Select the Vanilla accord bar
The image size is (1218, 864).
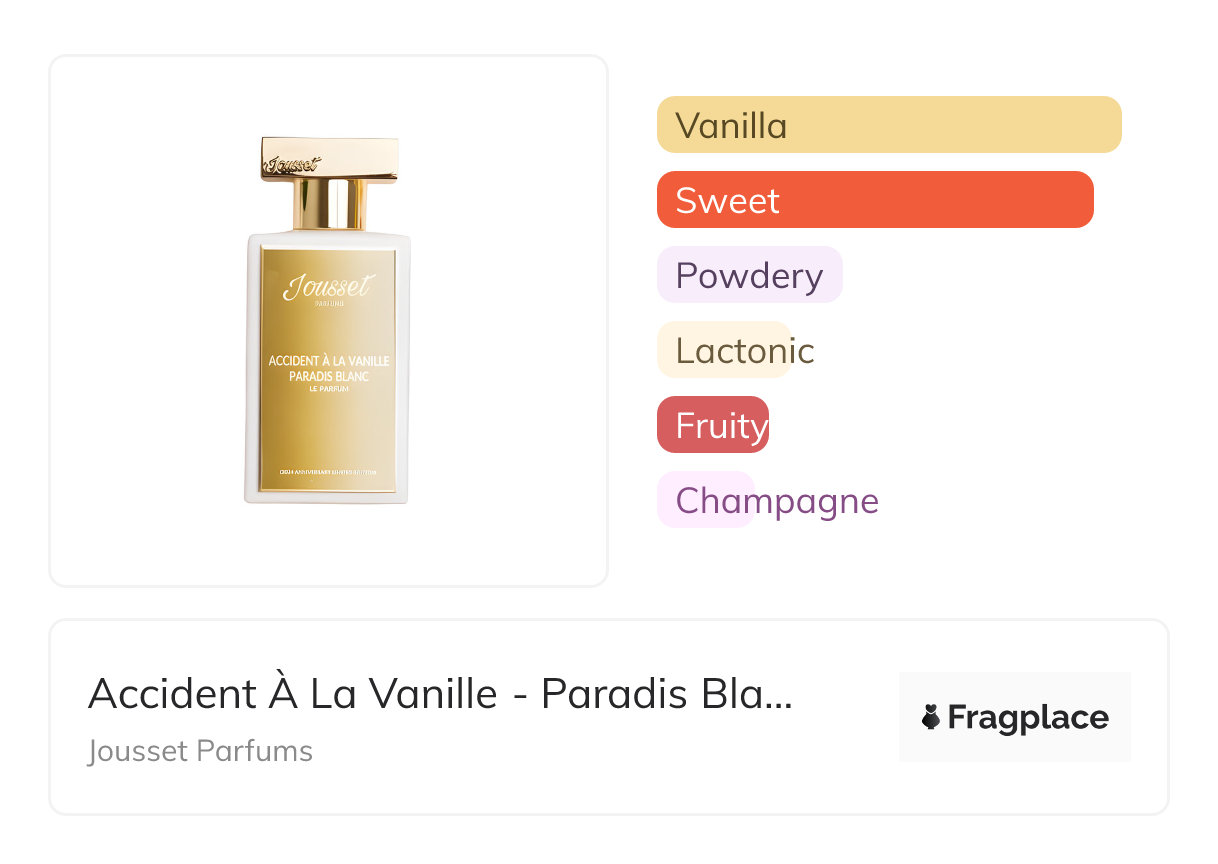click(x=888, y=125)
